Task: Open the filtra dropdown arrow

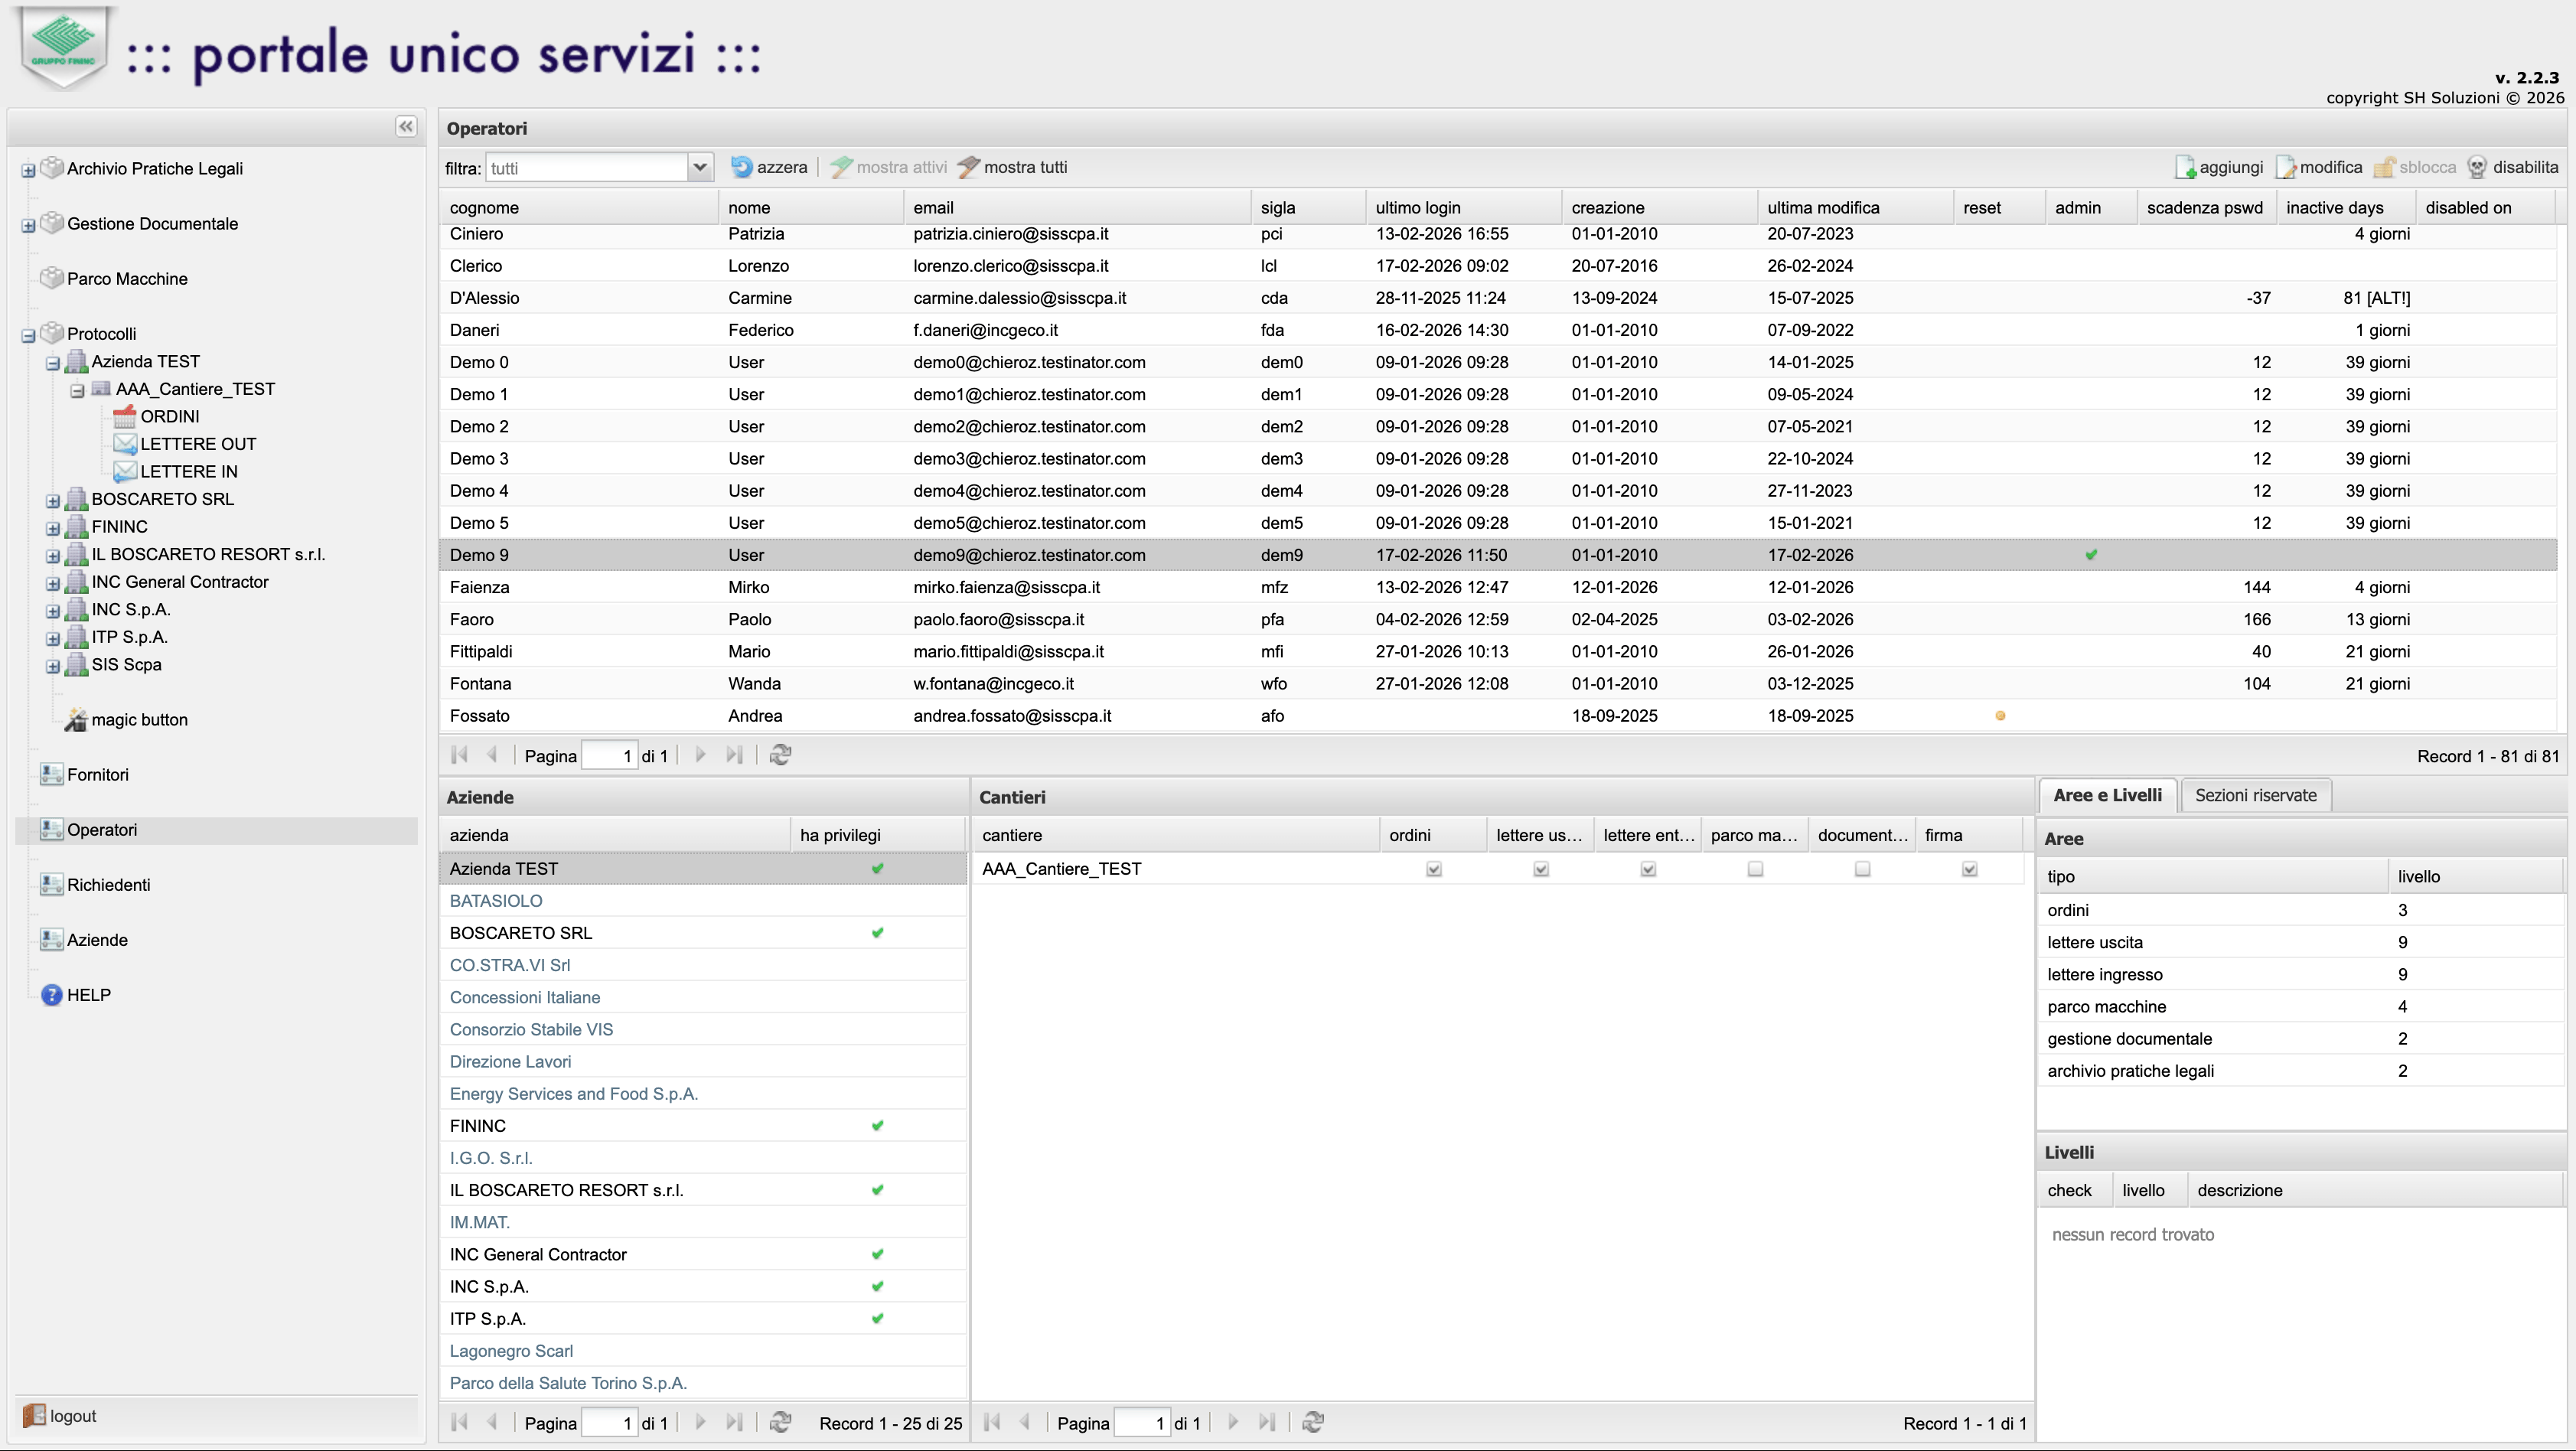Action: [x=700, y=167]
